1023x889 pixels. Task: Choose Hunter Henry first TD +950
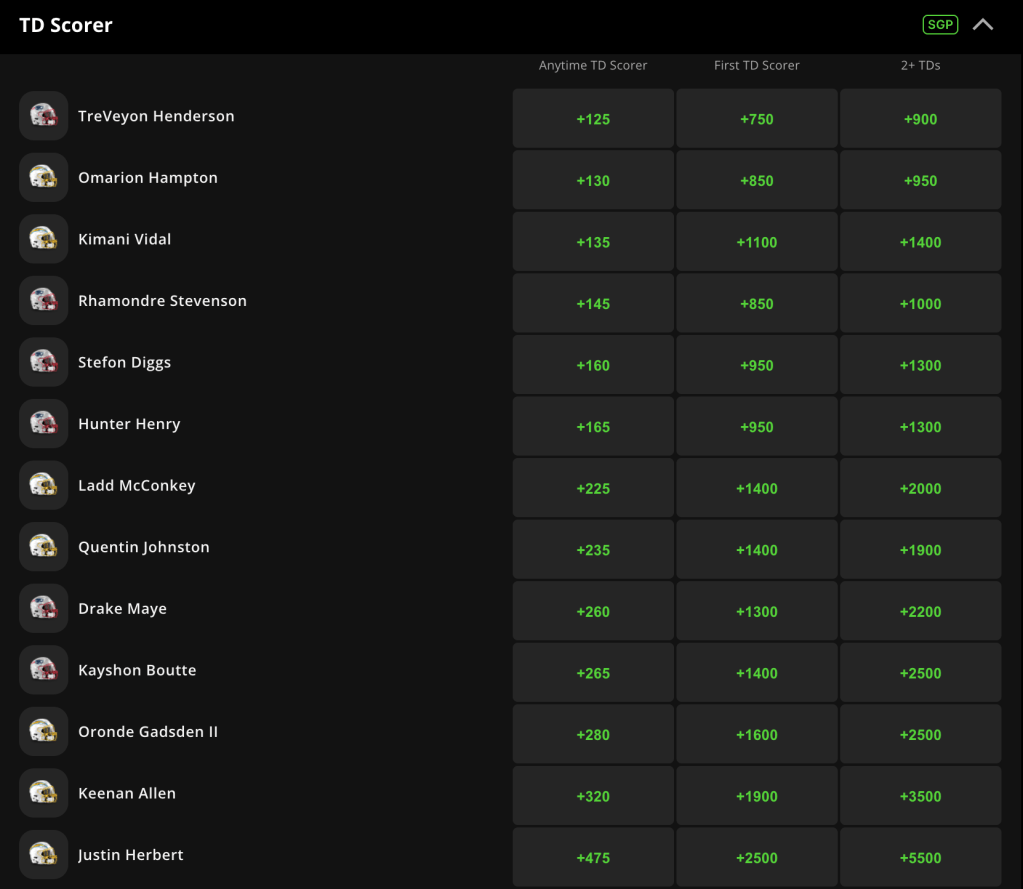point(757,427)
